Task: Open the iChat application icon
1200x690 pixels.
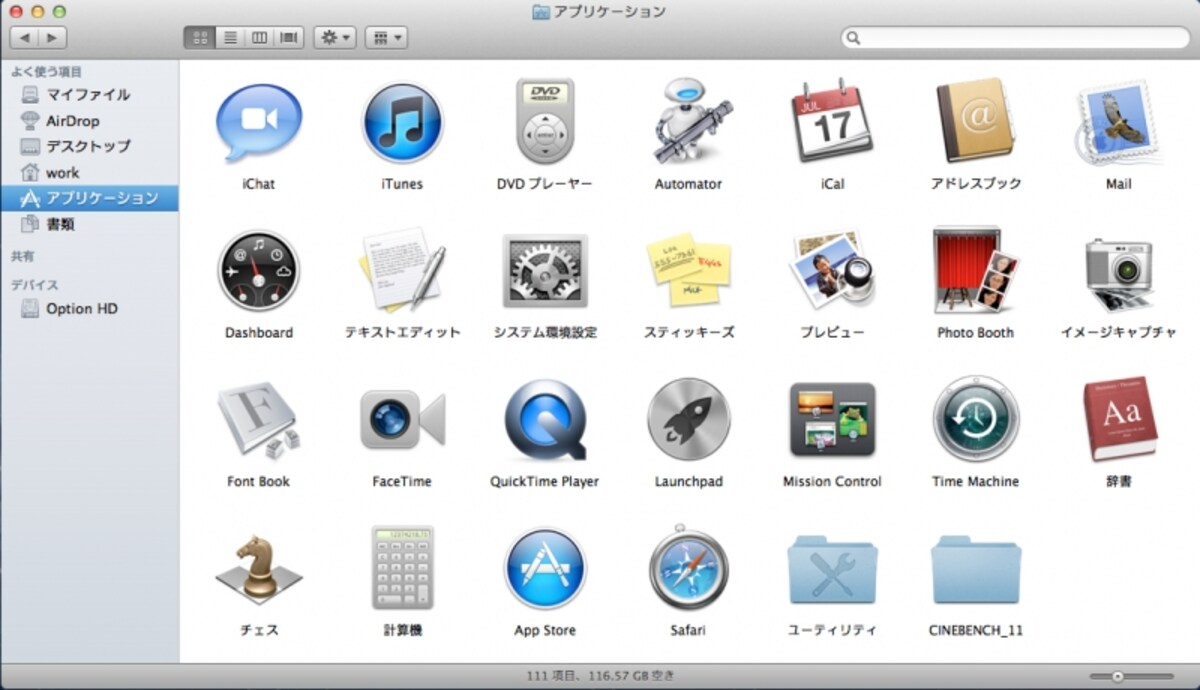Action: (258, 123)
